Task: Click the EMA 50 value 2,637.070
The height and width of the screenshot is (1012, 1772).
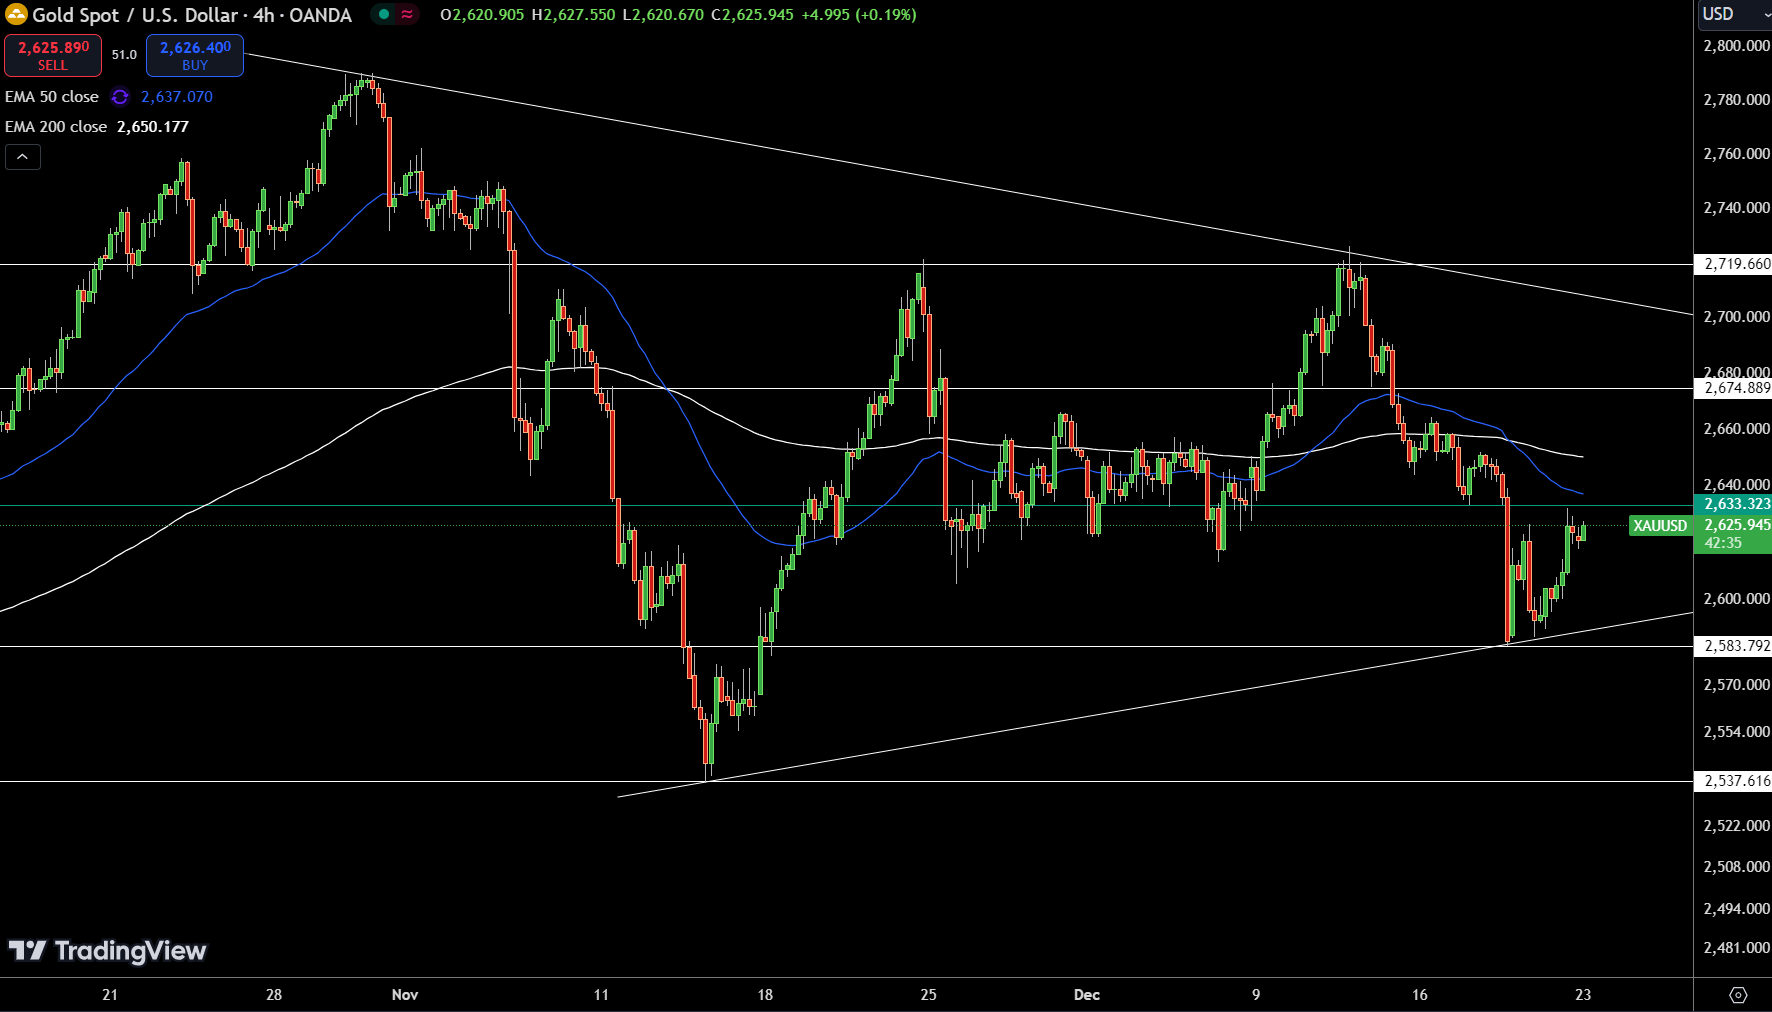Action: click(x=177, y=97)
